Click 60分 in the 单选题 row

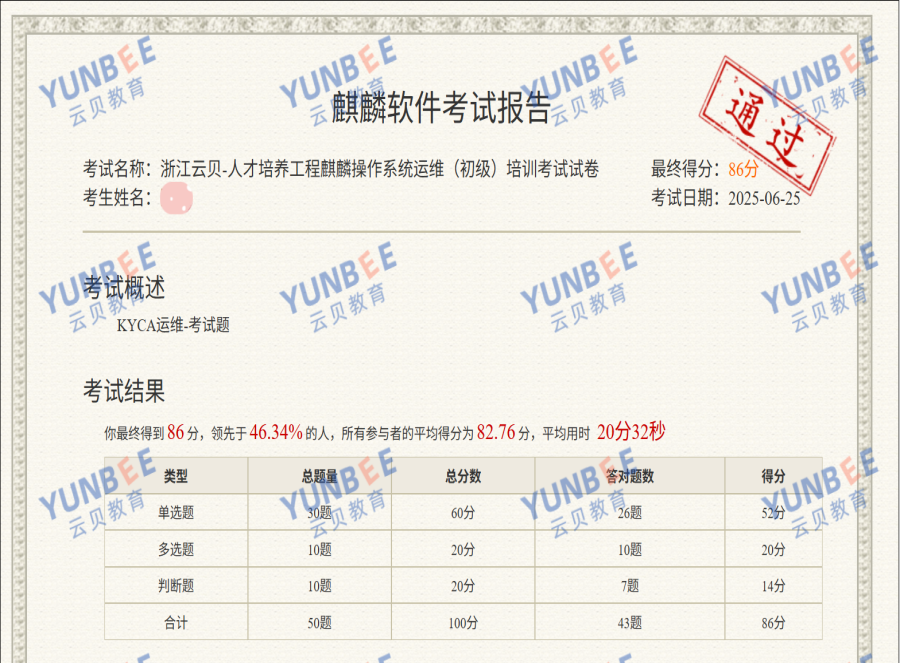(463, 513)
